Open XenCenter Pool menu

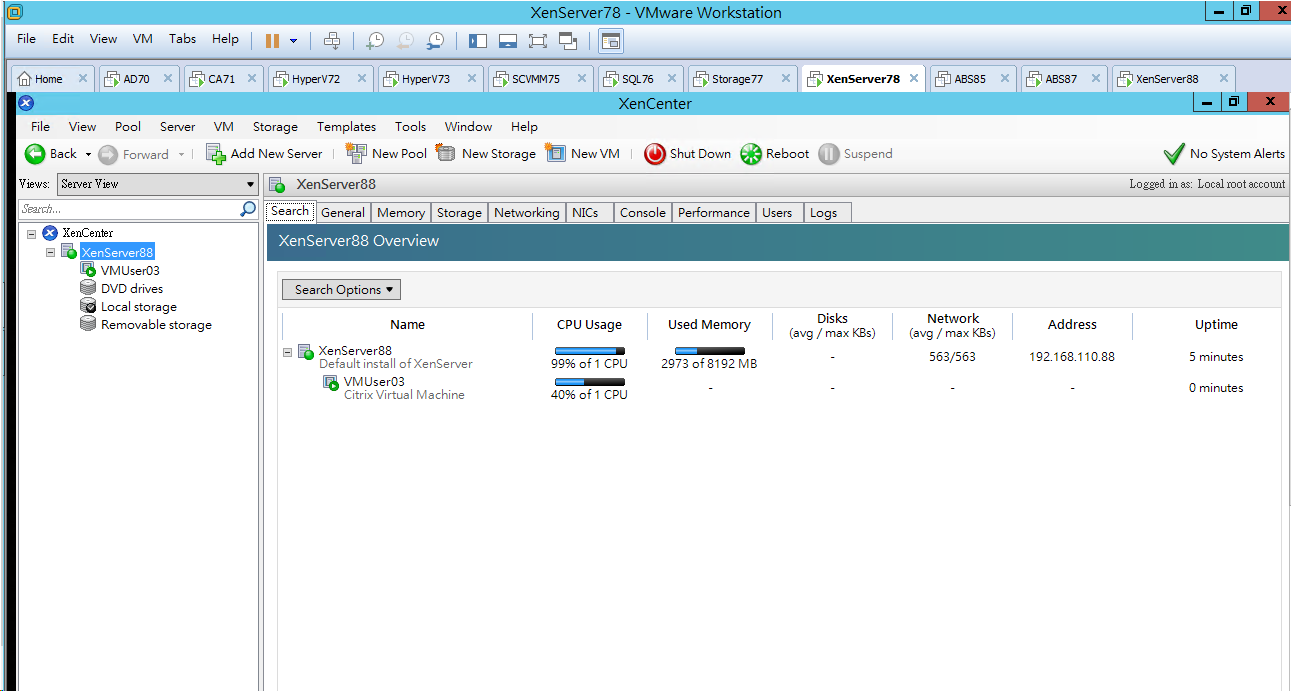[128, 127]
